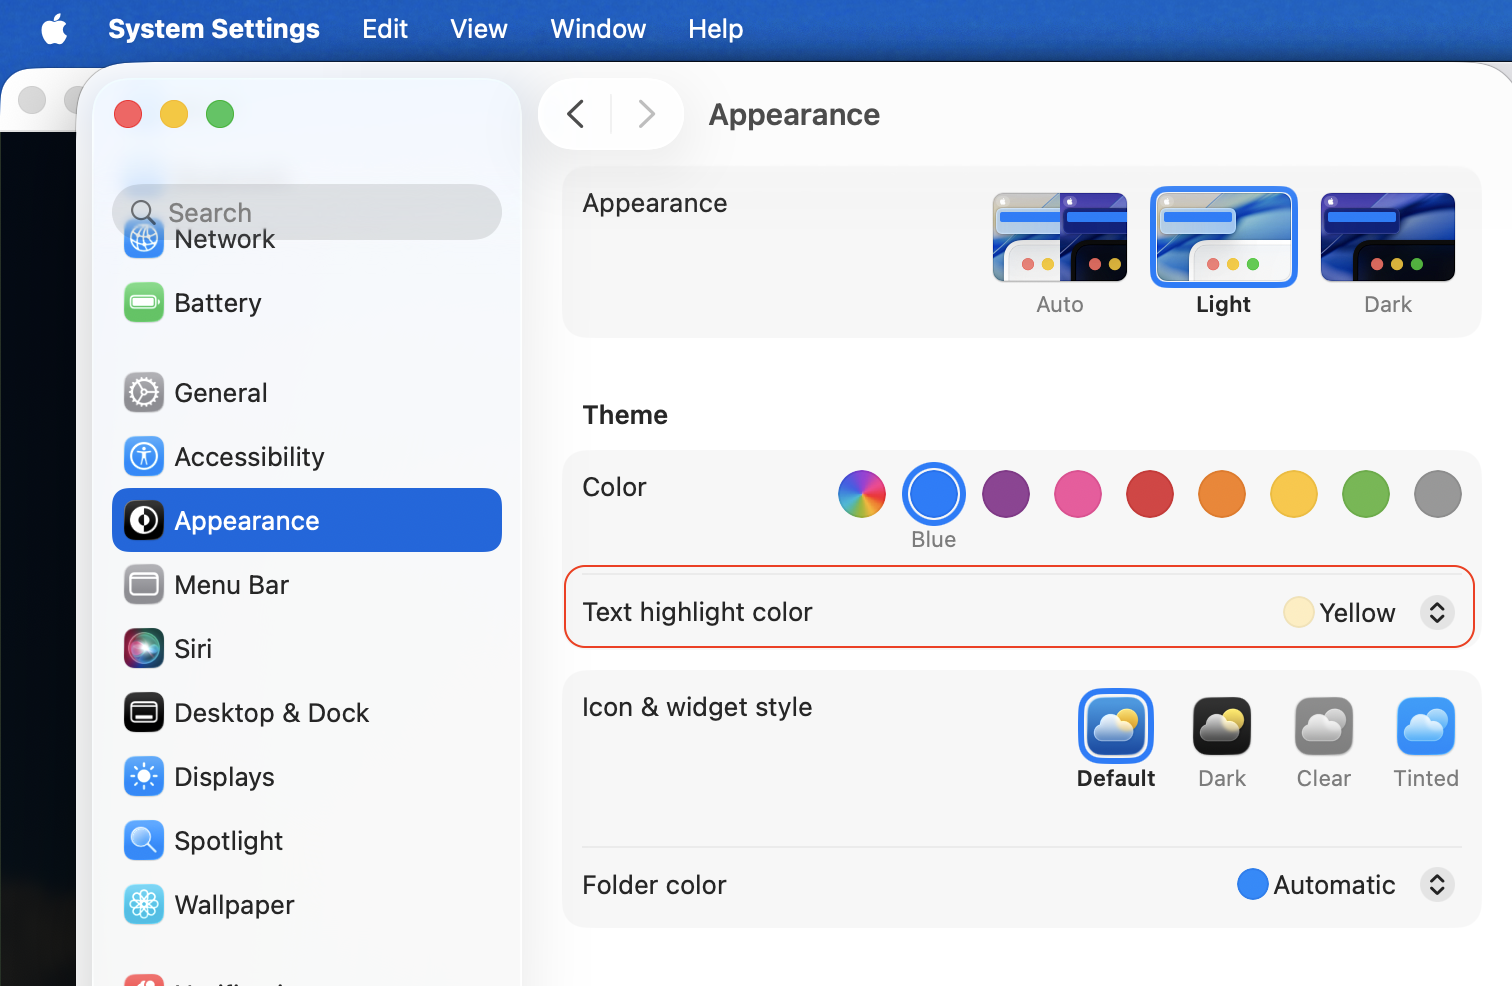Select the Auto appearance option
Screen dimensions: 1512x986
pos(1059,238)
